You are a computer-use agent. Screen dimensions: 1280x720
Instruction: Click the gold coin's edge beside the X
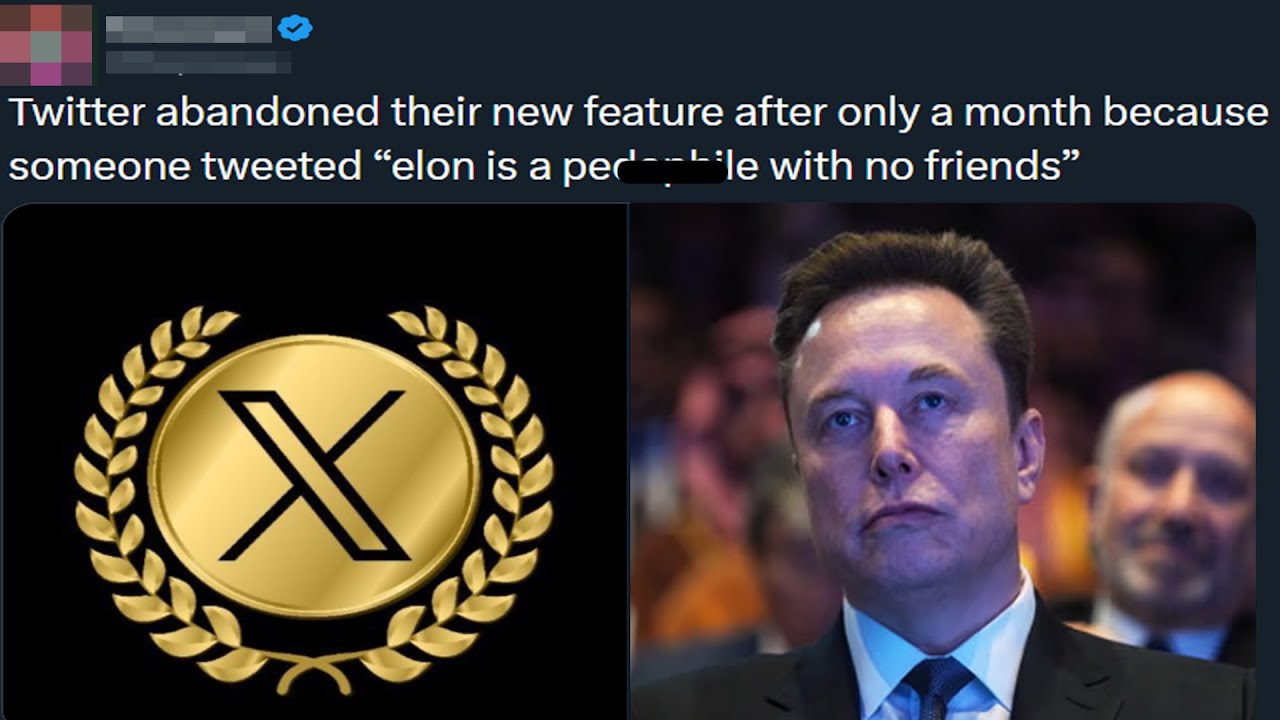point(170,476)
